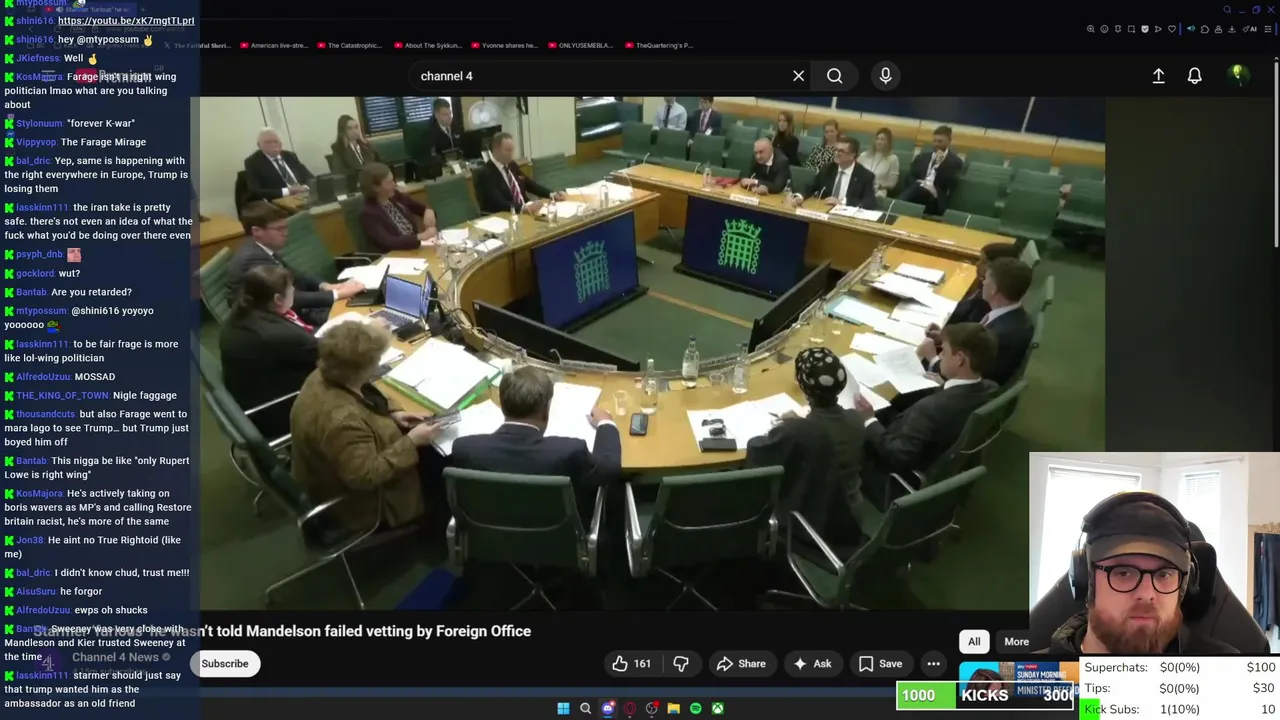Screen dimensions: 1280x720
Task: Toggle the ad-blocker shield icon
Action: 1145,29
